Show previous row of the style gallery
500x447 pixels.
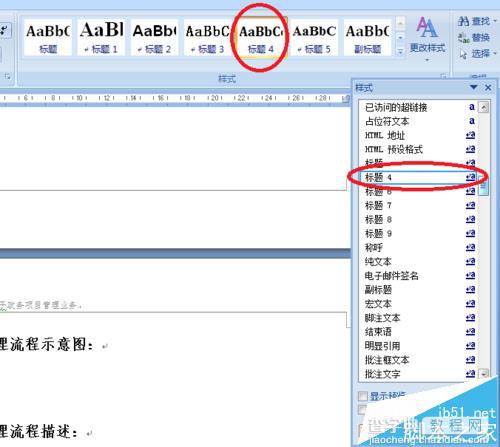coord(400,23)
